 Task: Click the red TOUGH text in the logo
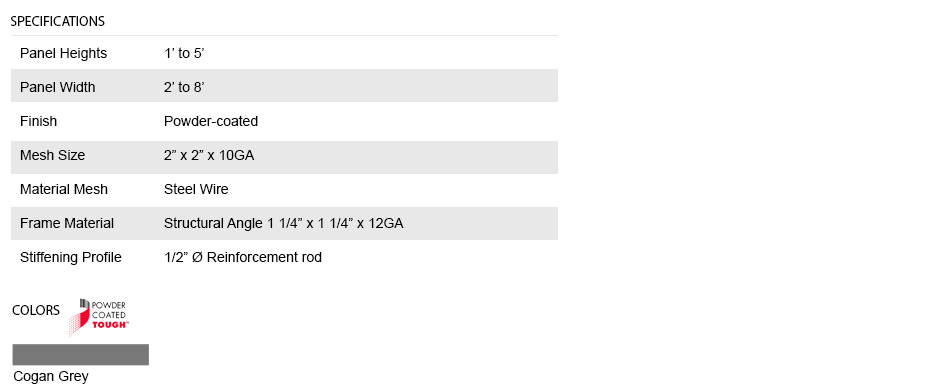[110, 324]
